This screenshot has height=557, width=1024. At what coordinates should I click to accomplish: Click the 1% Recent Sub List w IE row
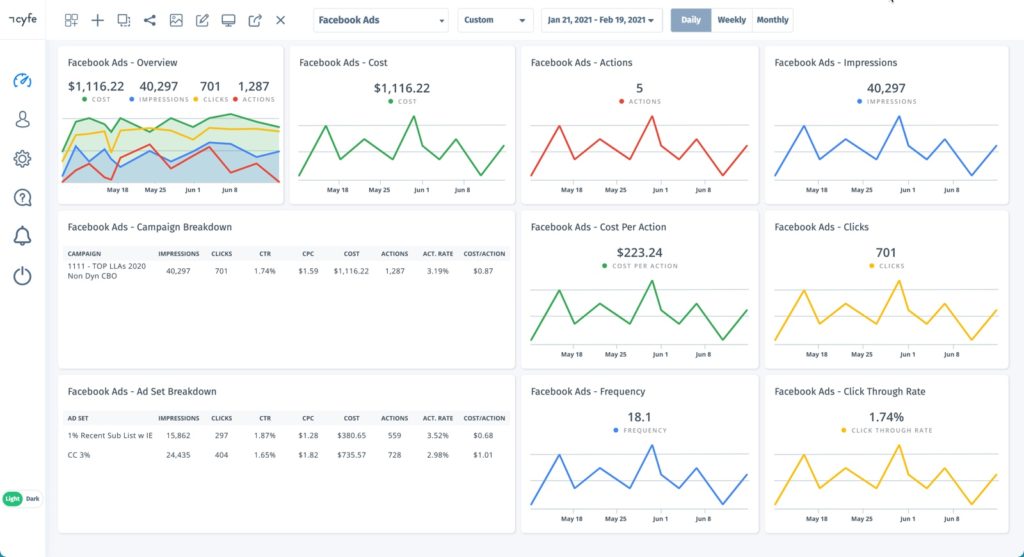(285, 436)
